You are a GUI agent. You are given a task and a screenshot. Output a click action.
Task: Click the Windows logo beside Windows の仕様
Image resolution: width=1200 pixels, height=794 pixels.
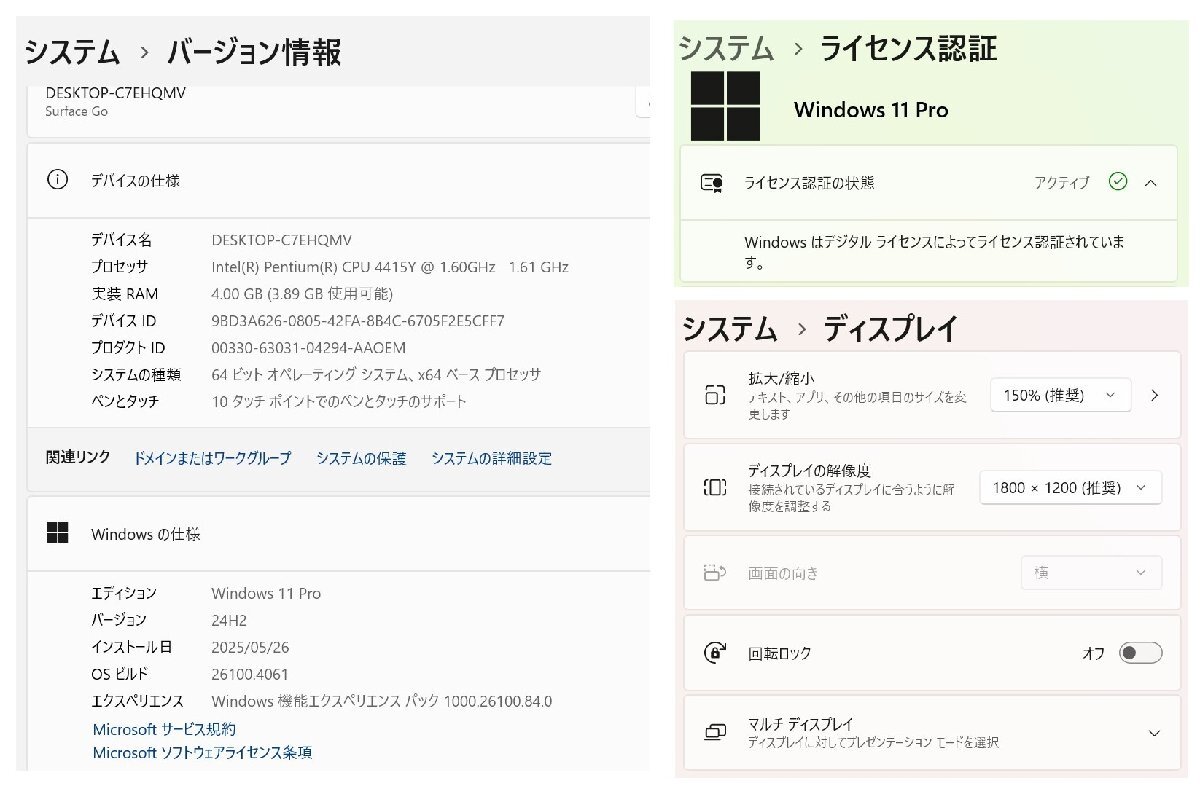(x=57, y=533)
